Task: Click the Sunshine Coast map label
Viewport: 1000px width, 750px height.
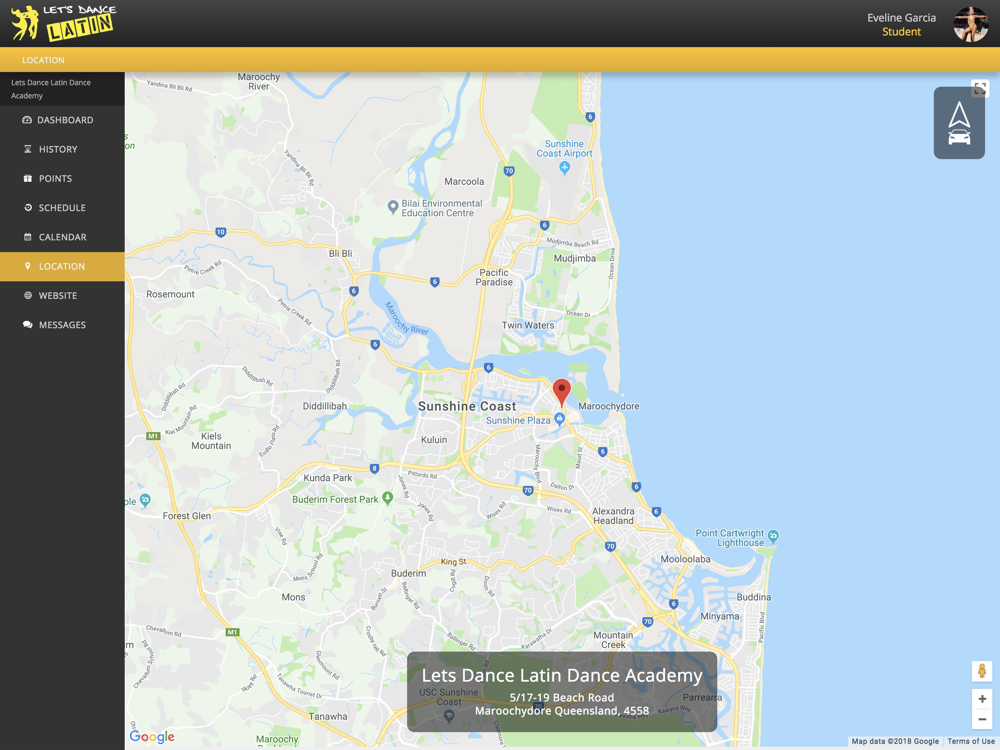Action: pos(467,406)
